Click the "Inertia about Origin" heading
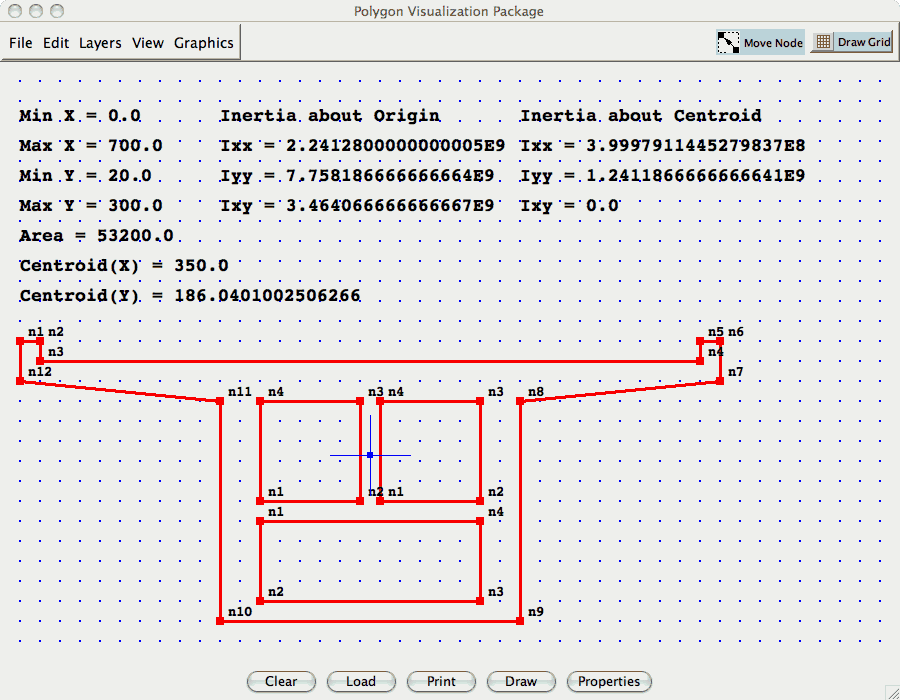Image resolution: width=900 pixels, height=700 pixels. coord(330,116)
